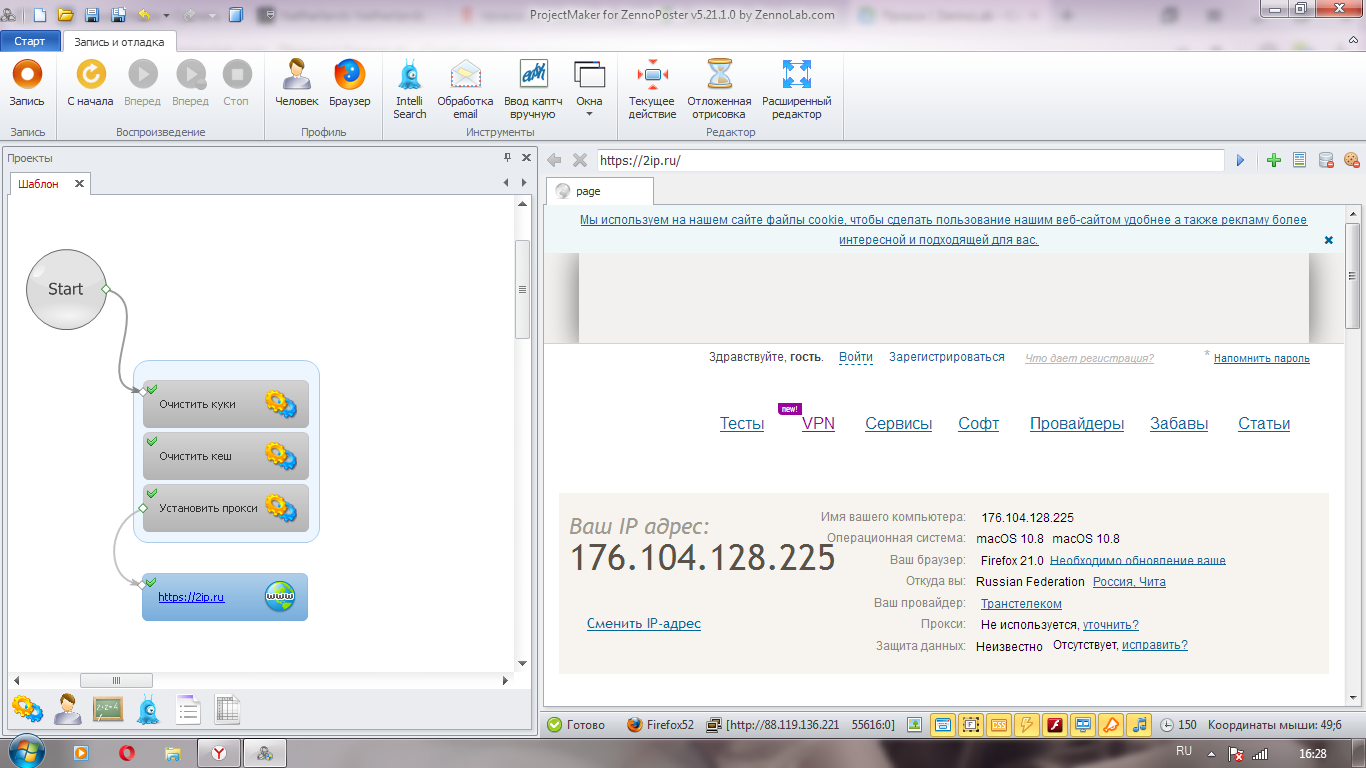
Task: Start recording with the Запись button
Action: tap(27, 82)
